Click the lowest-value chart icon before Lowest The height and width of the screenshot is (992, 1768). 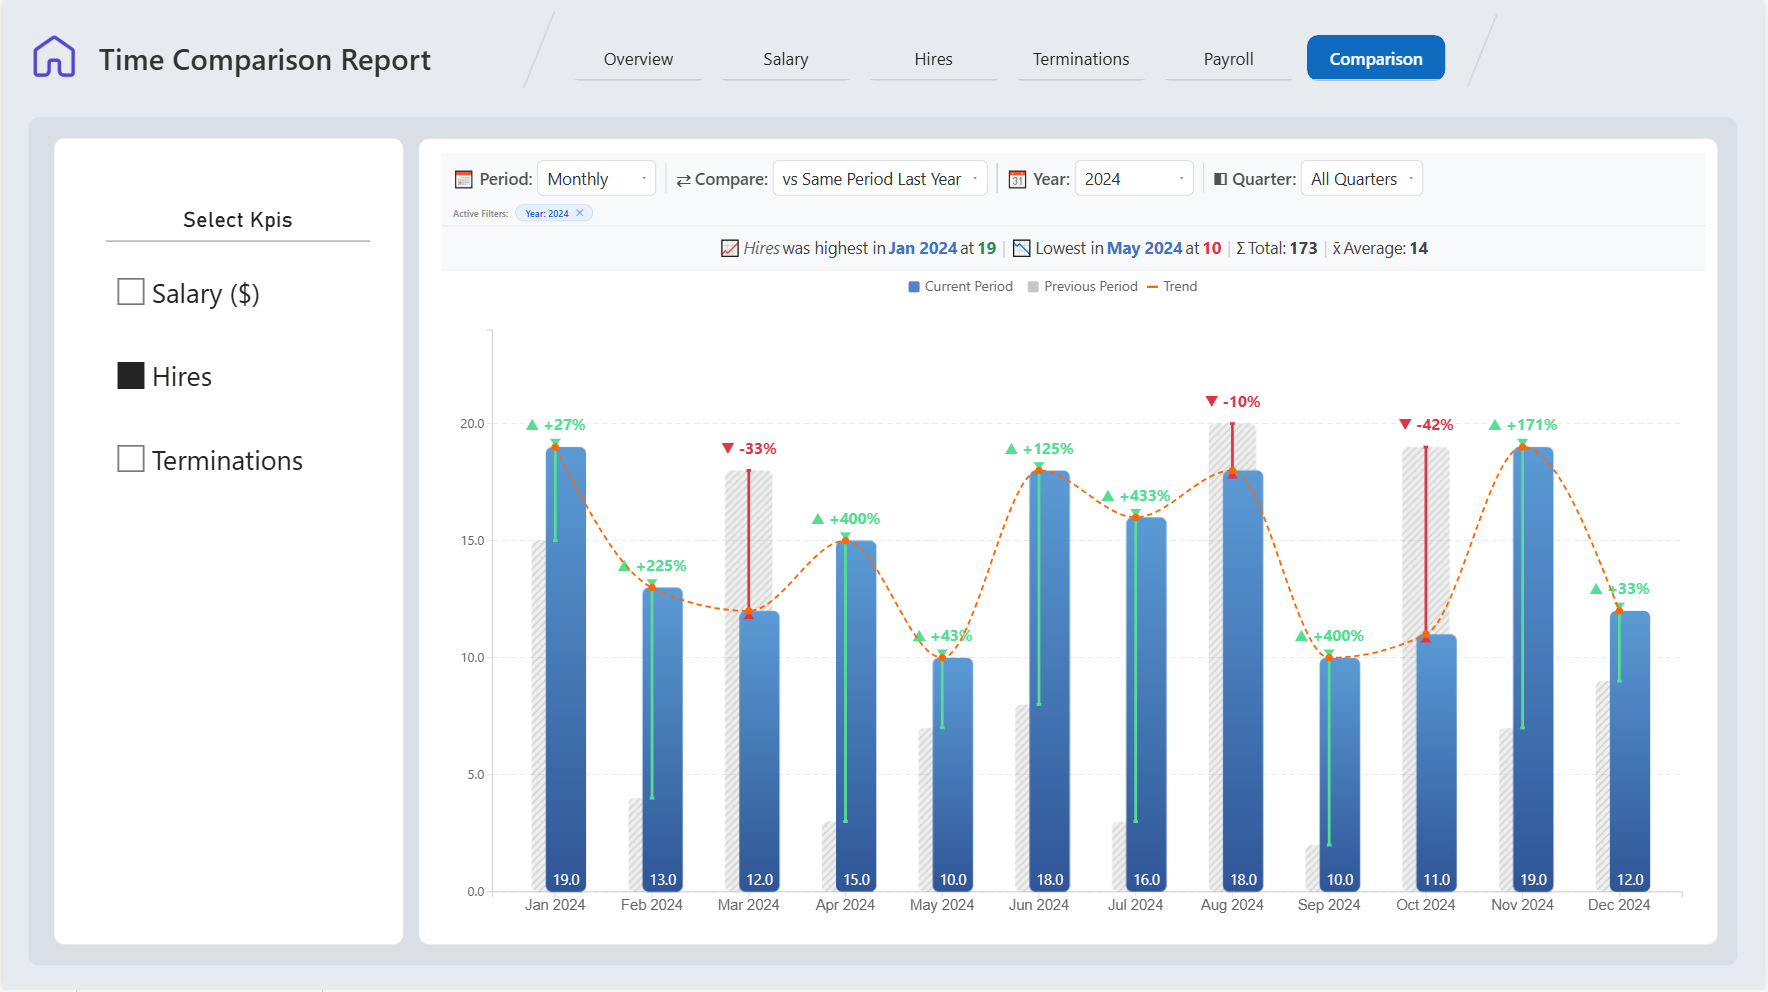(1021, 248)
